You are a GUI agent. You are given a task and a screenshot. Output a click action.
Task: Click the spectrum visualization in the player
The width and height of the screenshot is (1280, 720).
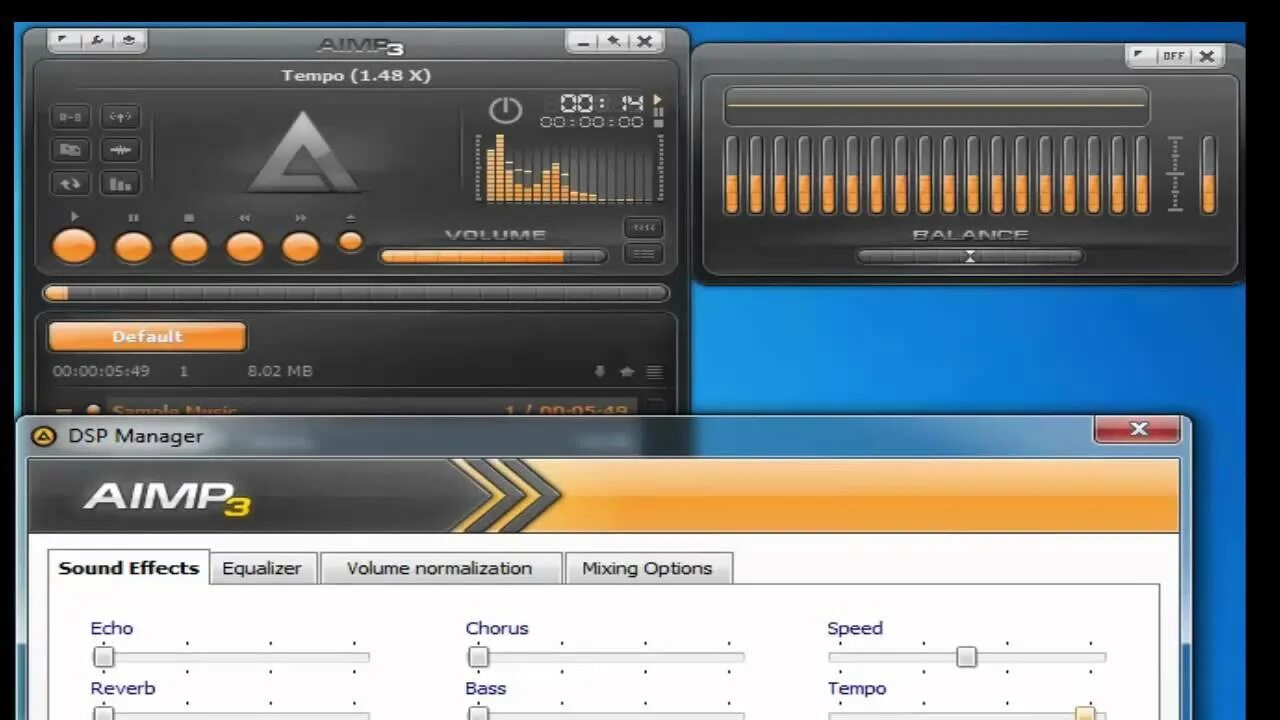coord(567,168)
